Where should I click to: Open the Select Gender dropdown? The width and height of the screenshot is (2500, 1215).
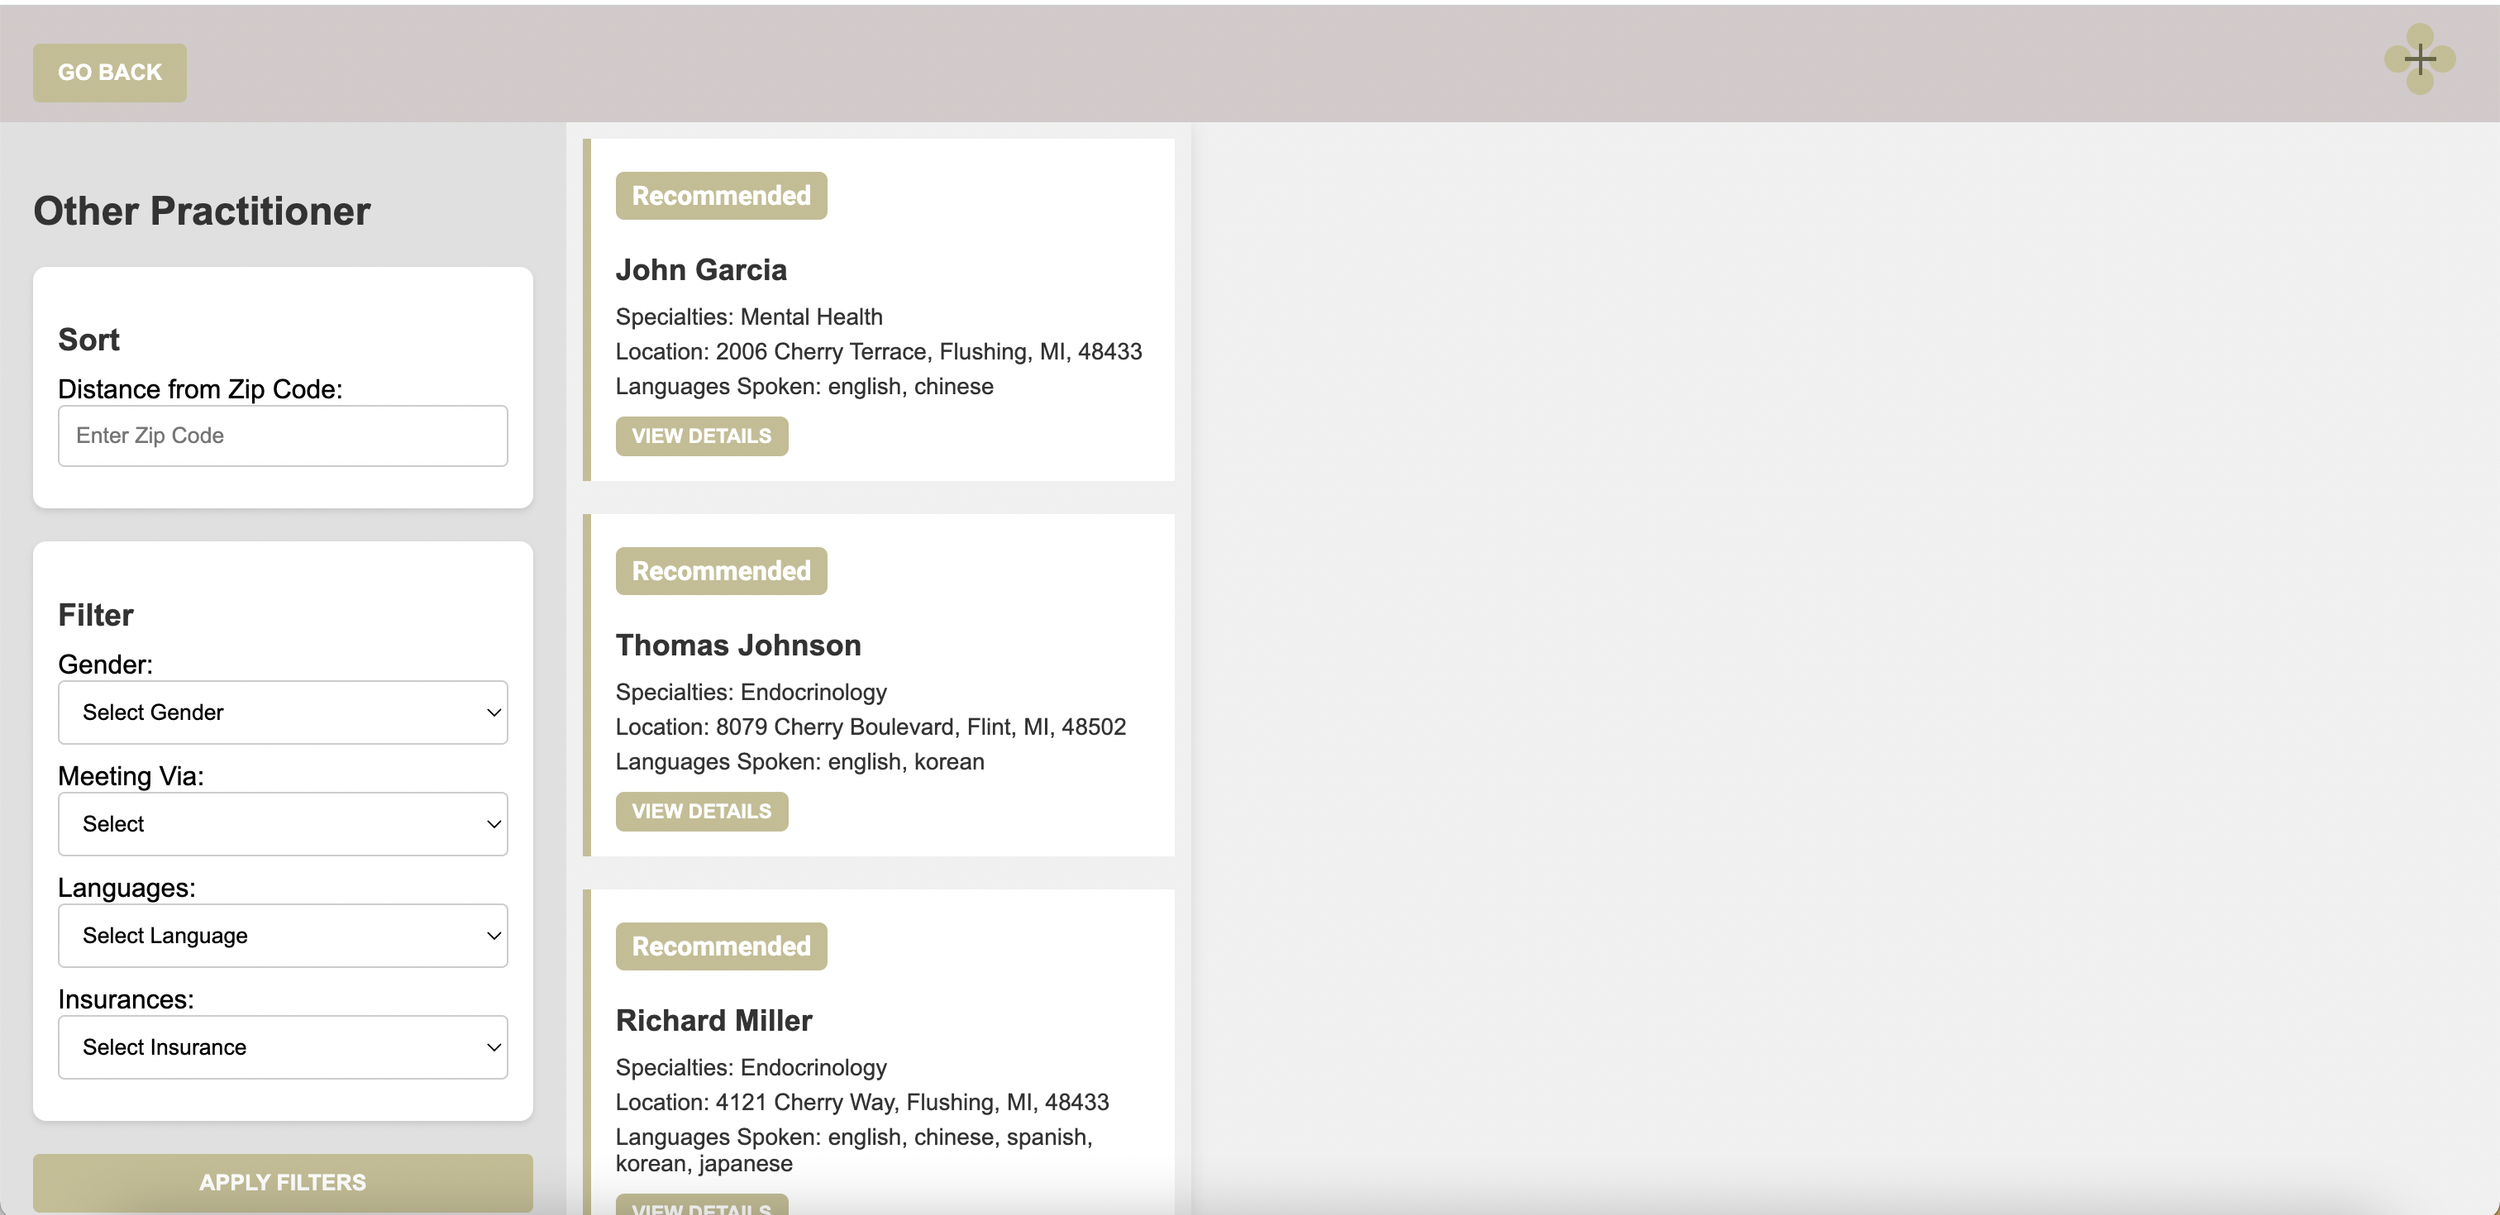(282, 712)
